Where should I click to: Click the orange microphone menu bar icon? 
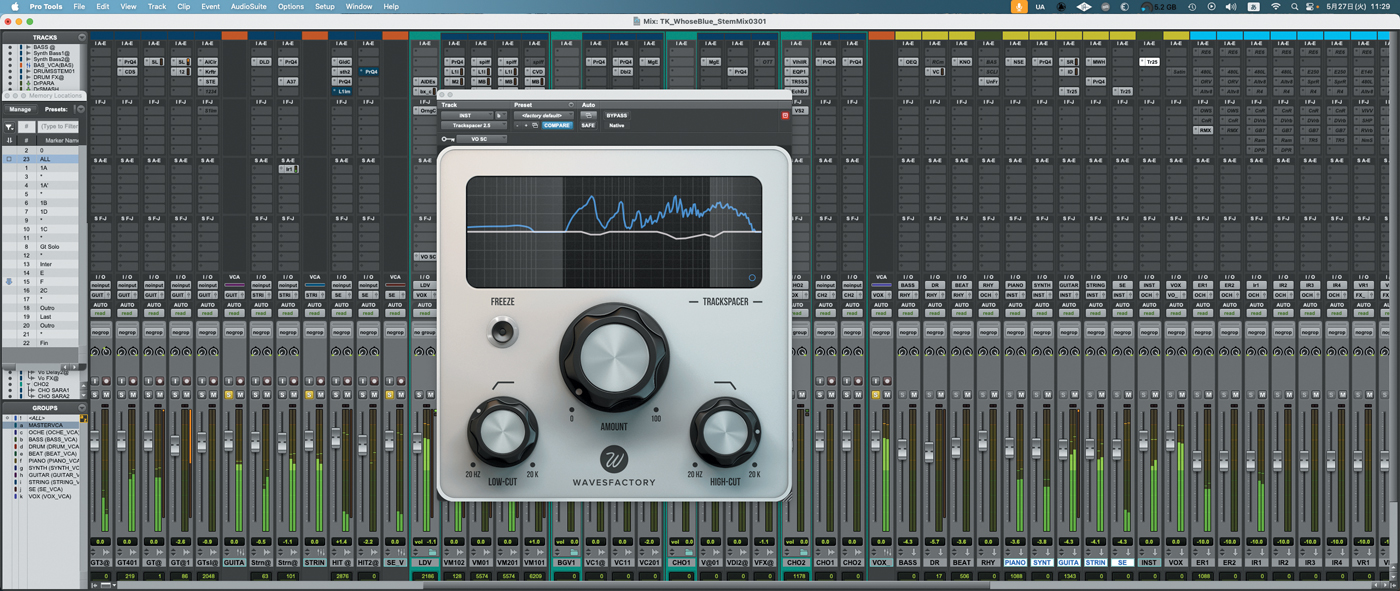(x=1019, y=6)
